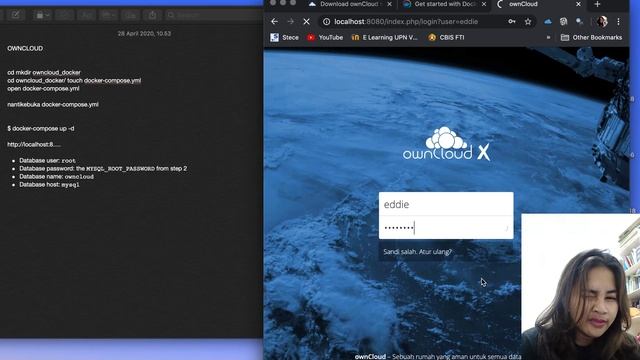Click 'Database user: root' bullet
This screenshot has width=640, height=360.
[x=47, y=161]
